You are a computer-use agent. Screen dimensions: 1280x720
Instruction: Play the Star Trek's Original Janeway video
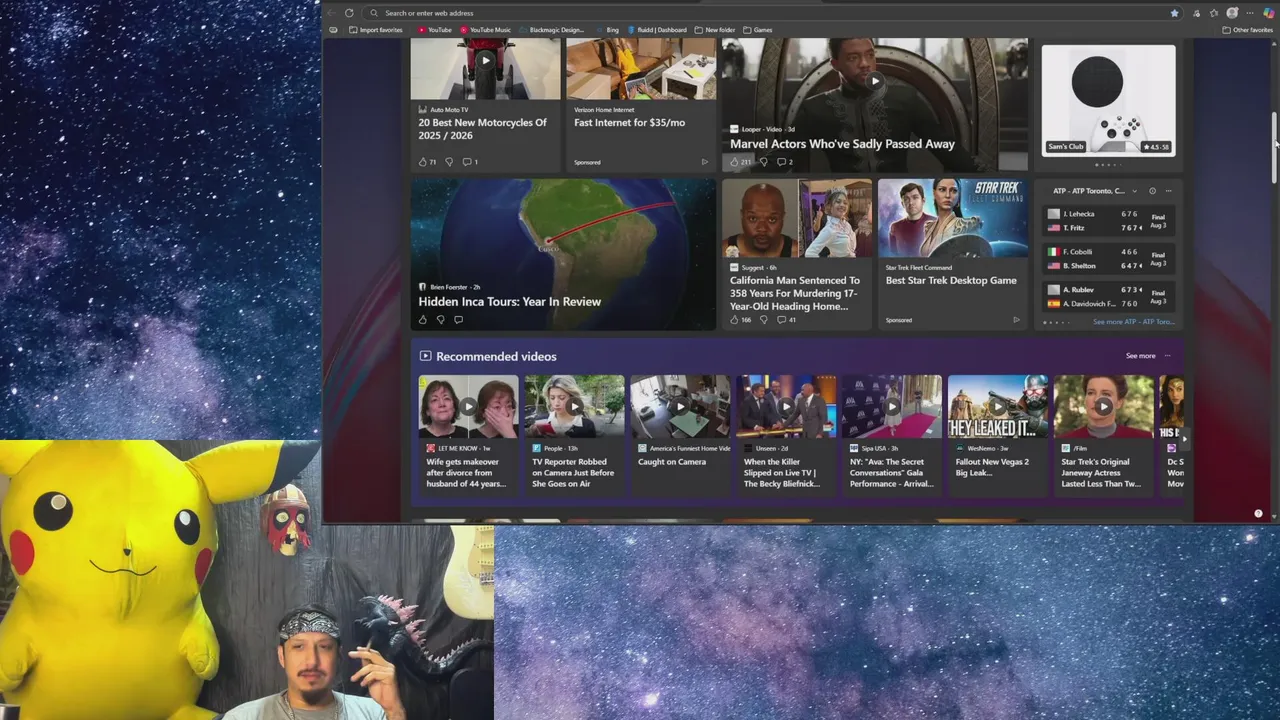1104,407
